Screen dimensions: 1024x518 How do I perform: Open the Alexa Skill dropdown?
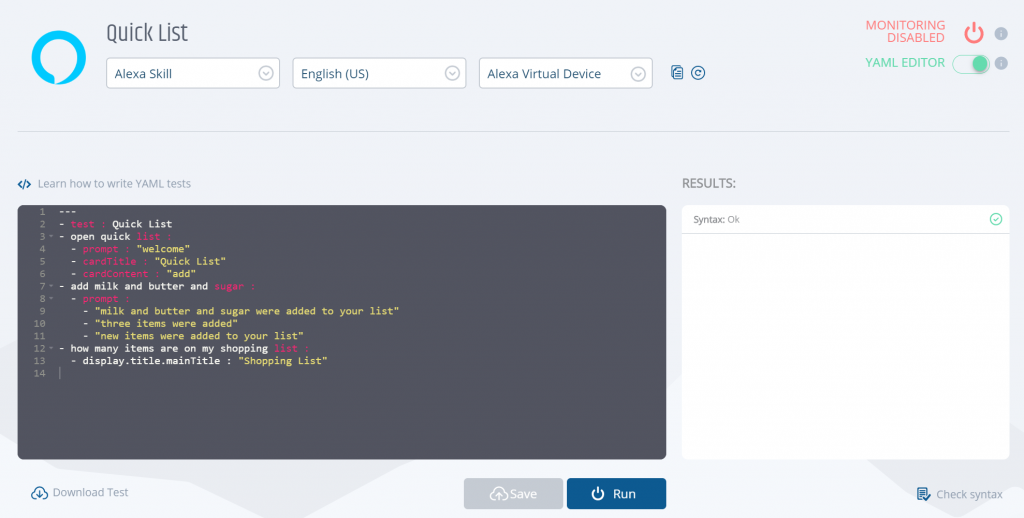(x=193, y=73)
